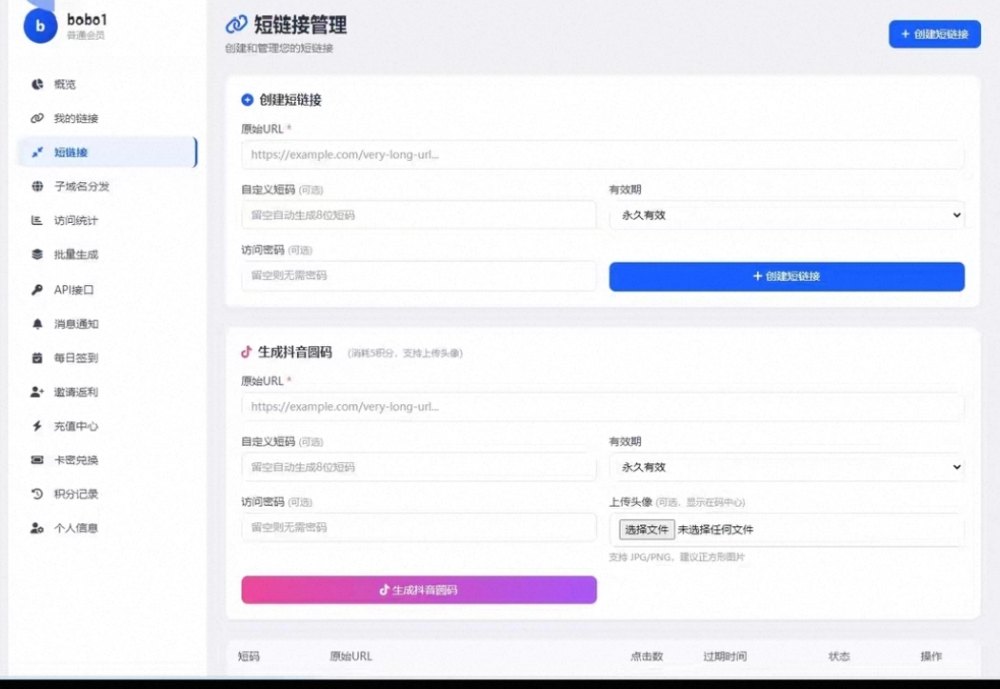
Task: Click the 积分记录 history icon
Action: pos(37,494)
